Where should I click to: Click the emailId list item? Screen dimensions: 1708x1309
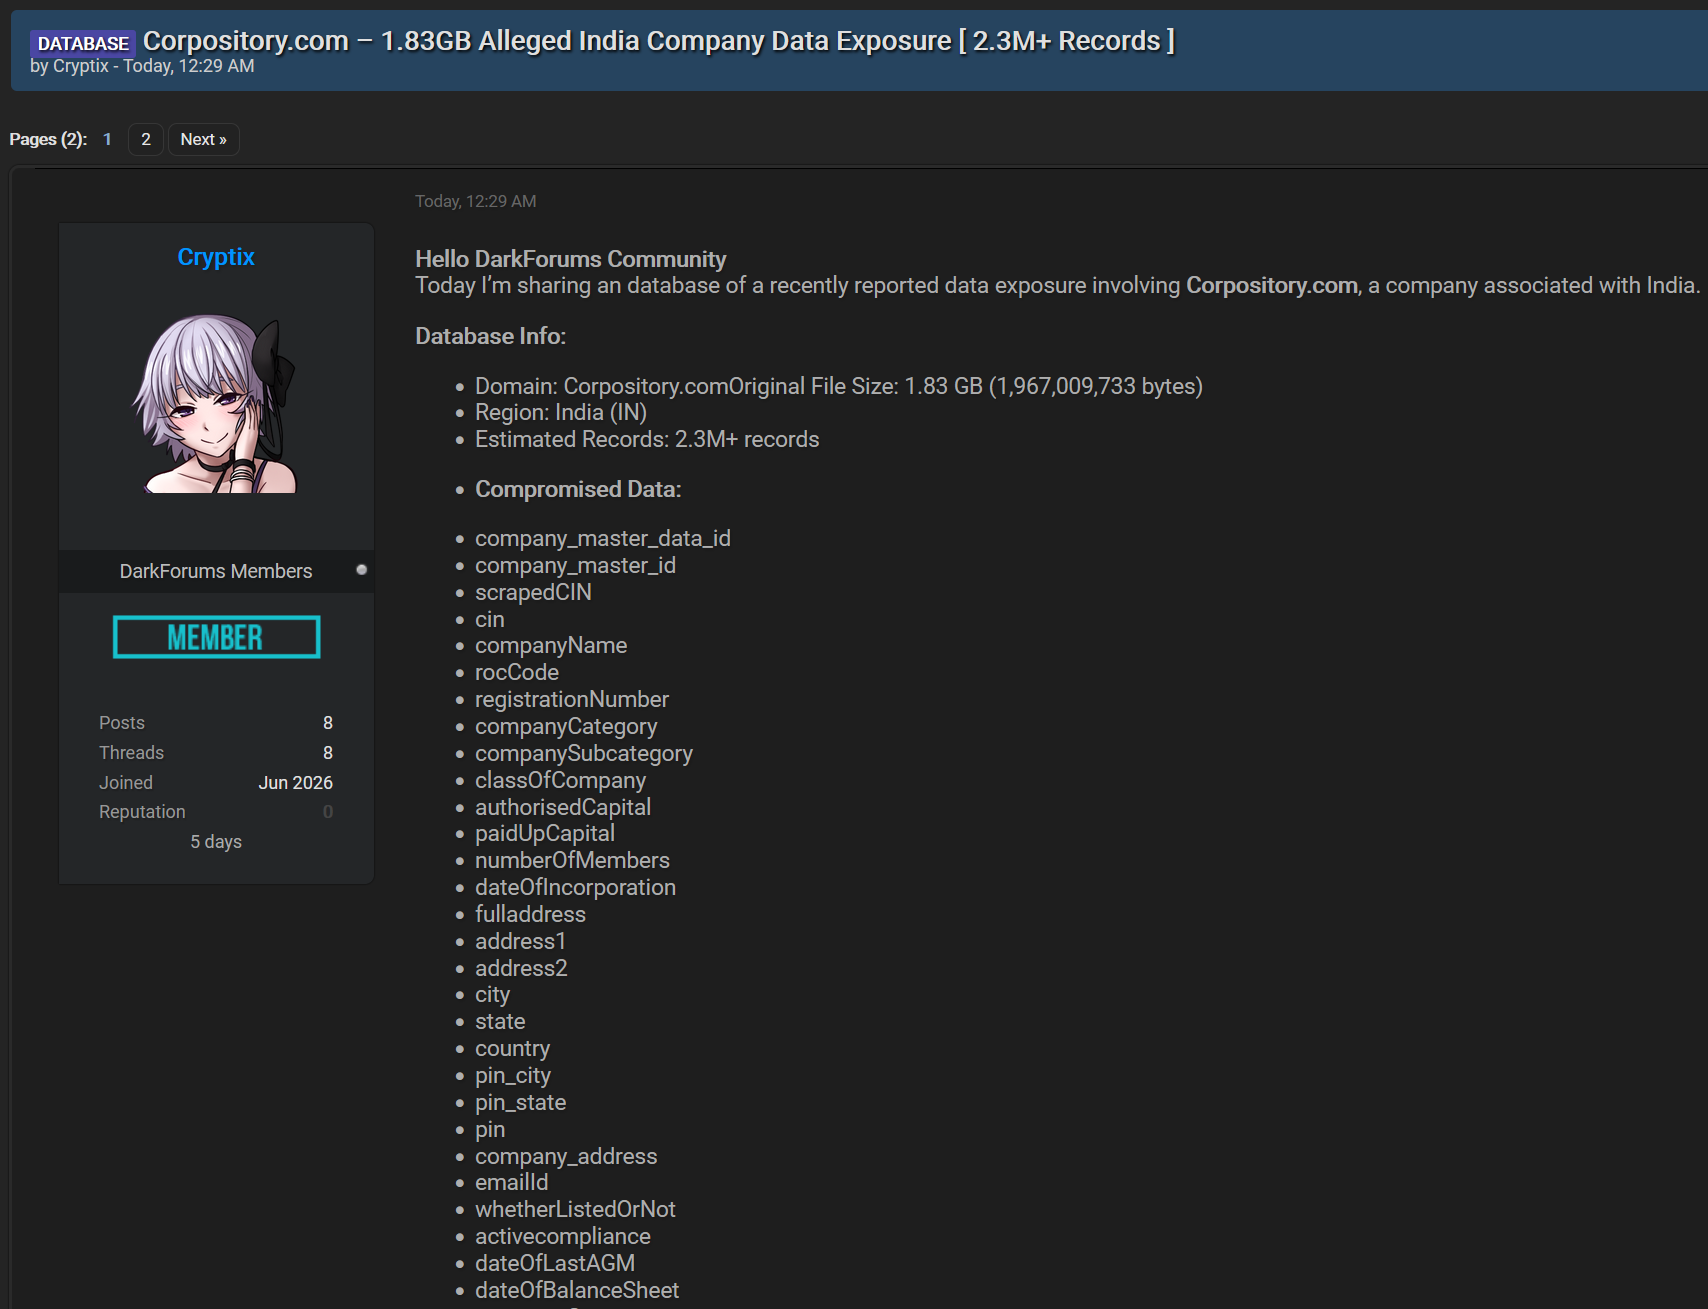click(512, 1183)
